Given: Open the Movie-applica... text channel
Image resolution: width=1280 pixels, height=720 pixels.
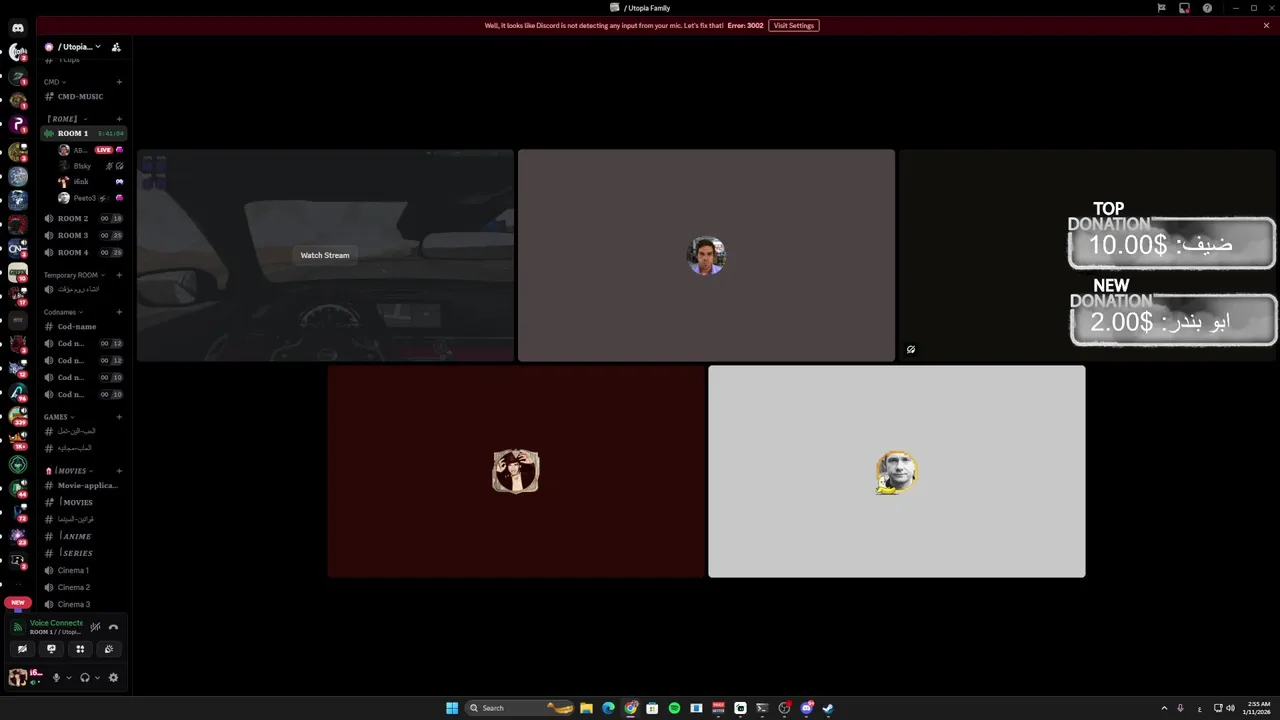Looking at the screenshot, I should coord(84,485).
